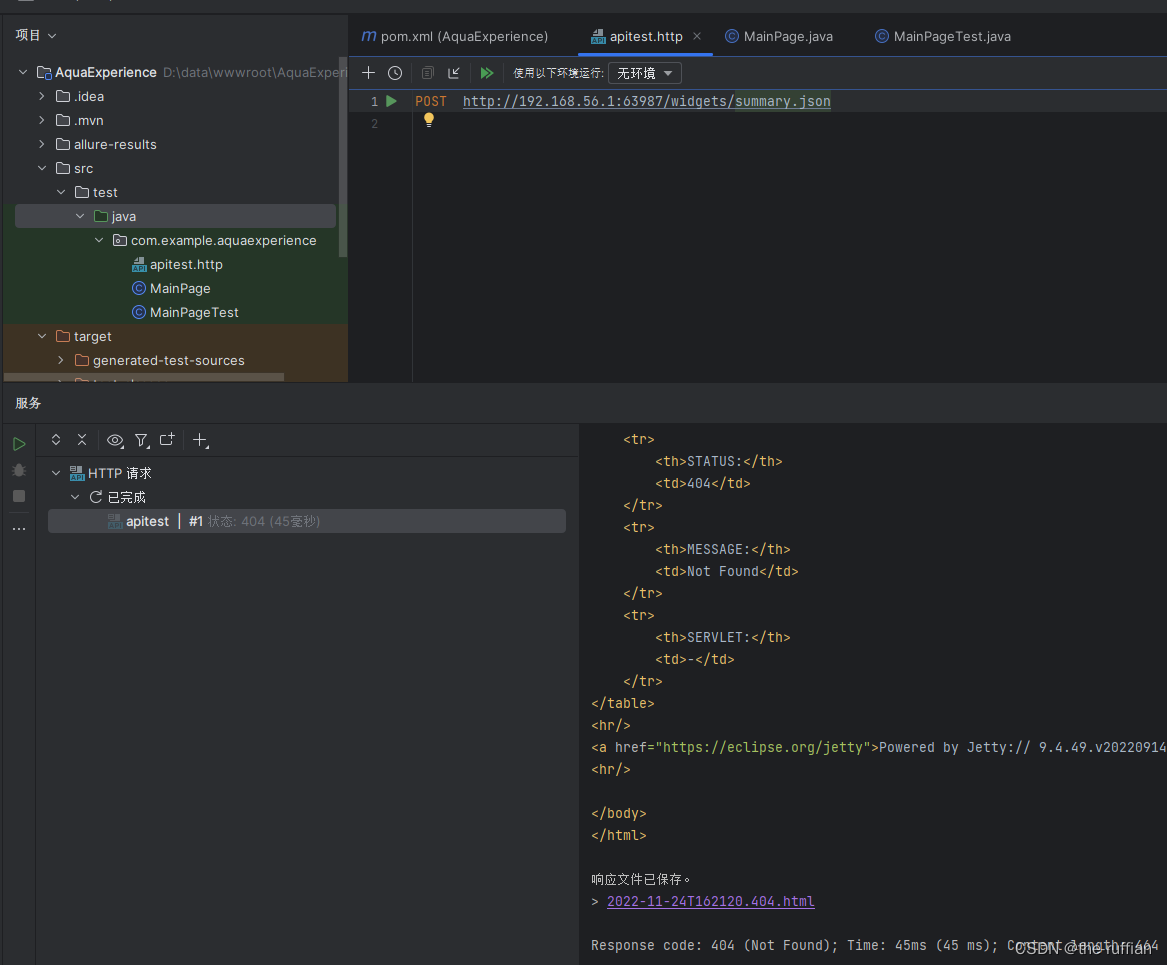
Task: Open saved response 2022-11-24T162120.404.html link
Action: click(710, 901)
